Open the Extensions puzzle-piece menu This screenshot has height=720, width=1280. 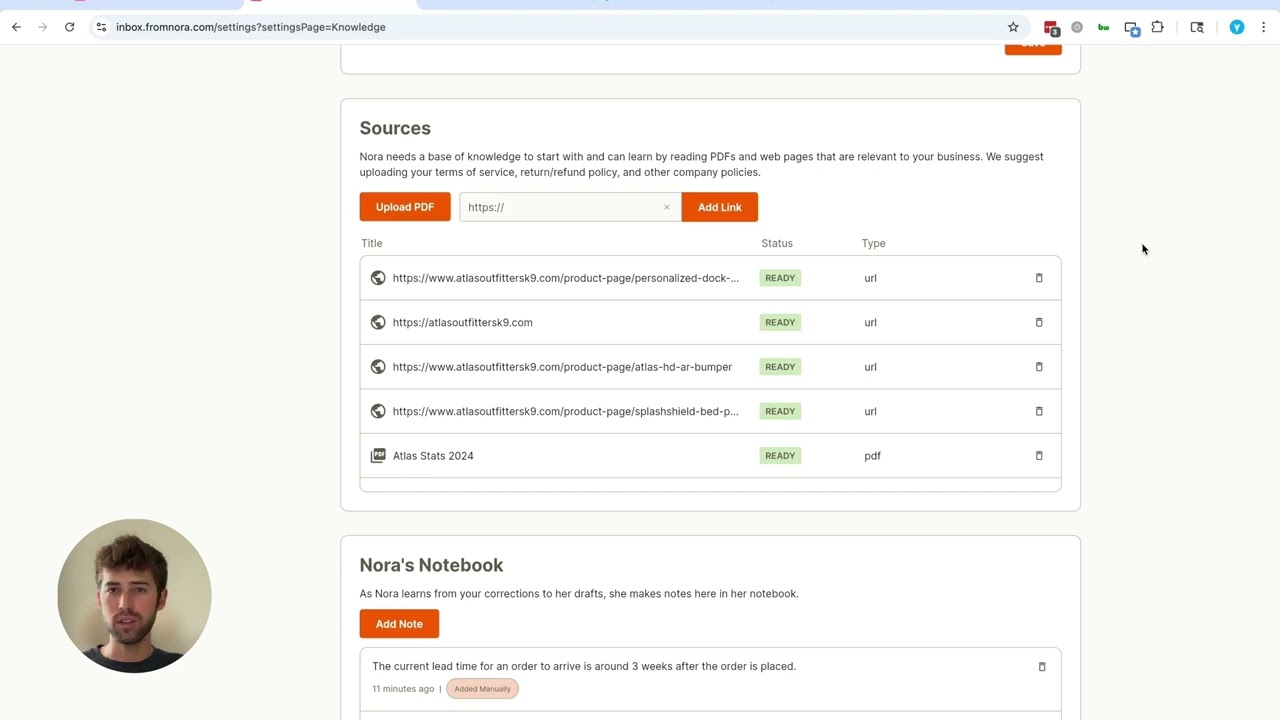pos(1157,27)
